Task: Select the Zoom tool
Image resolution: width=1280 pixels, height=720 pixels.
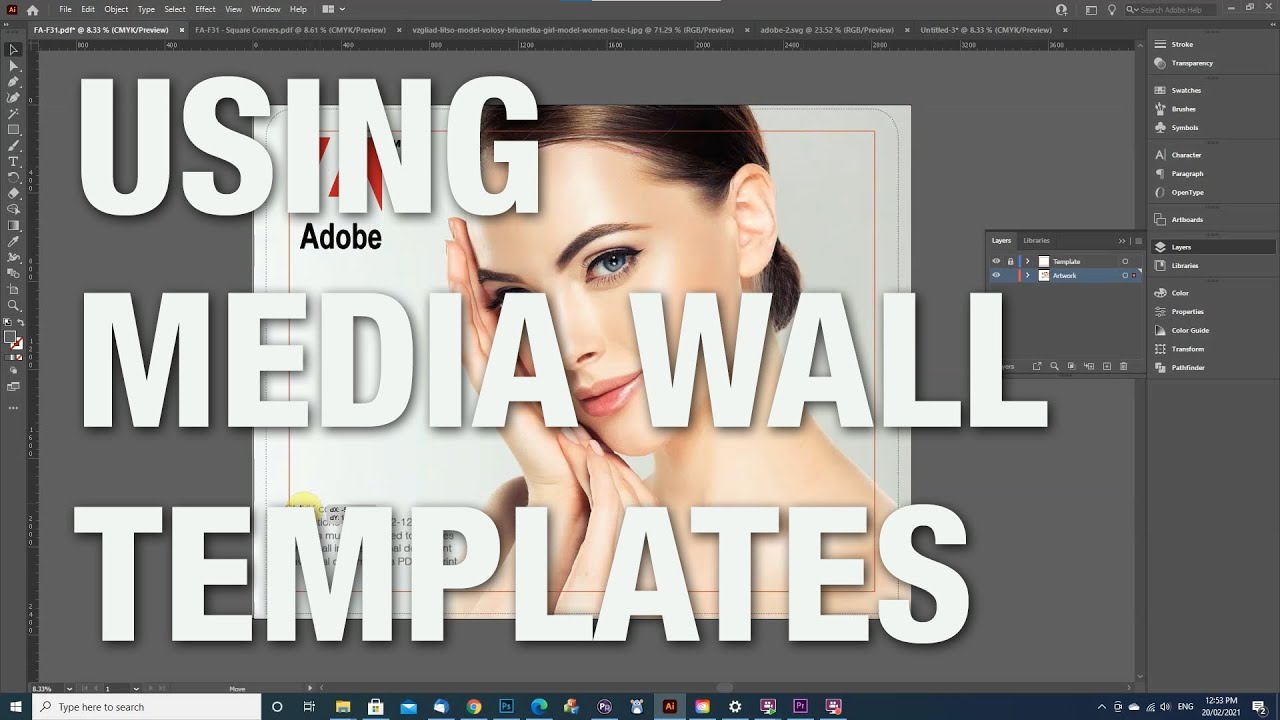Action: pyautogui.click(x=13, y=305)
